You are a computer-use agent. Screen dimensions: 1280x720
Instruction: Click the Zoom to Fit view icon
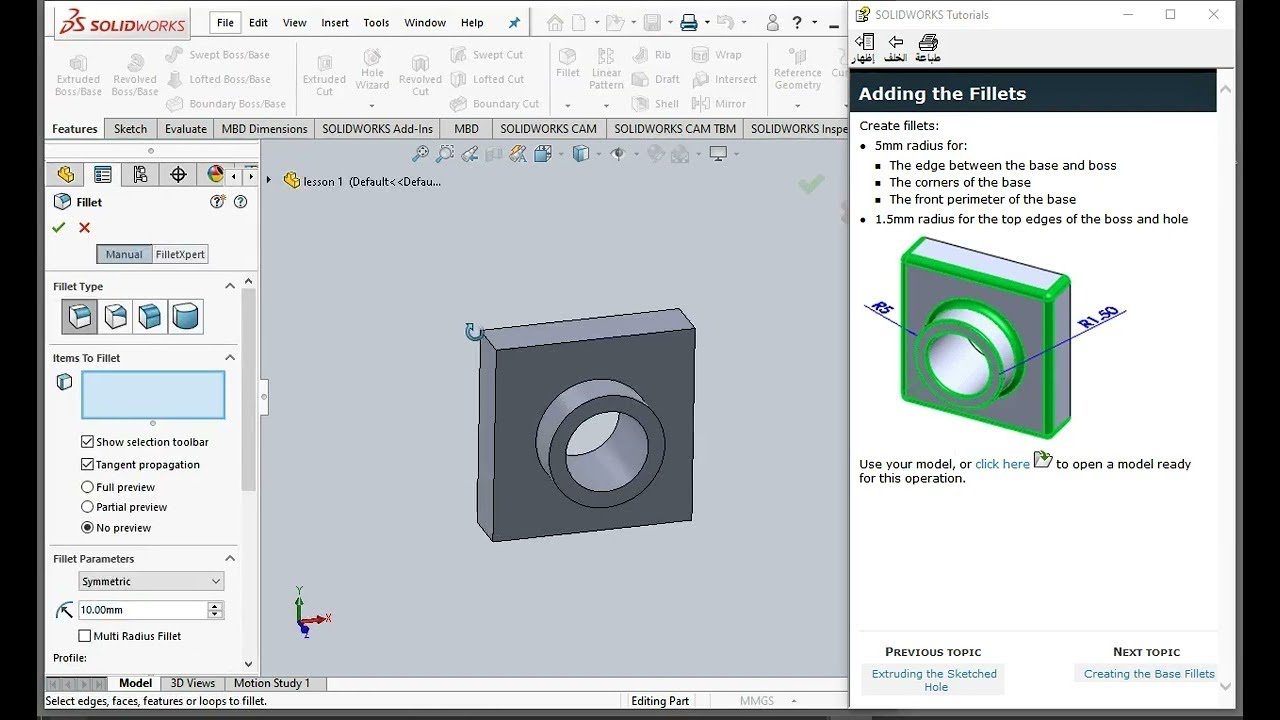point(421,154)
